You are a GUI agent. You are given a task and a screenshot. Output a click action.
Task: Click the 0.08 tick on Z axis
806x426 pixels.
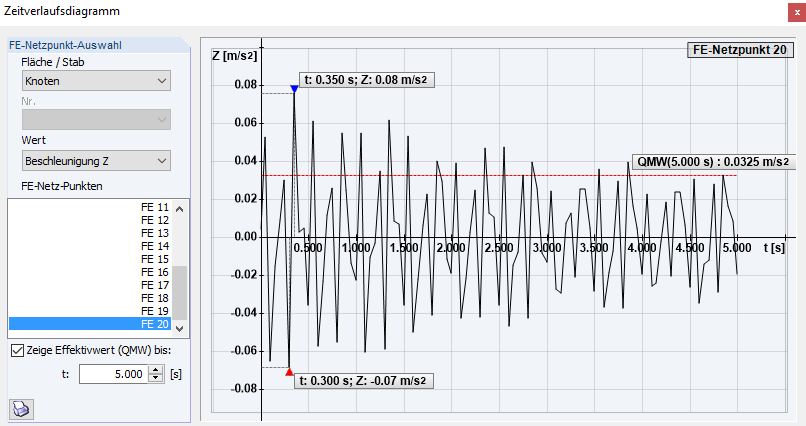point(245,84)
